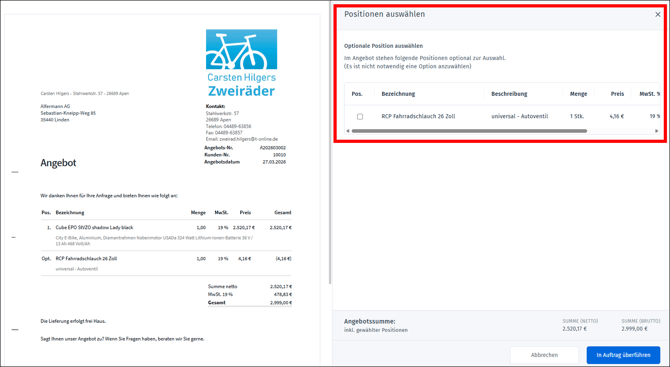
Task: Select '1 Stk.' quantity cell
Action: point(576,116)
